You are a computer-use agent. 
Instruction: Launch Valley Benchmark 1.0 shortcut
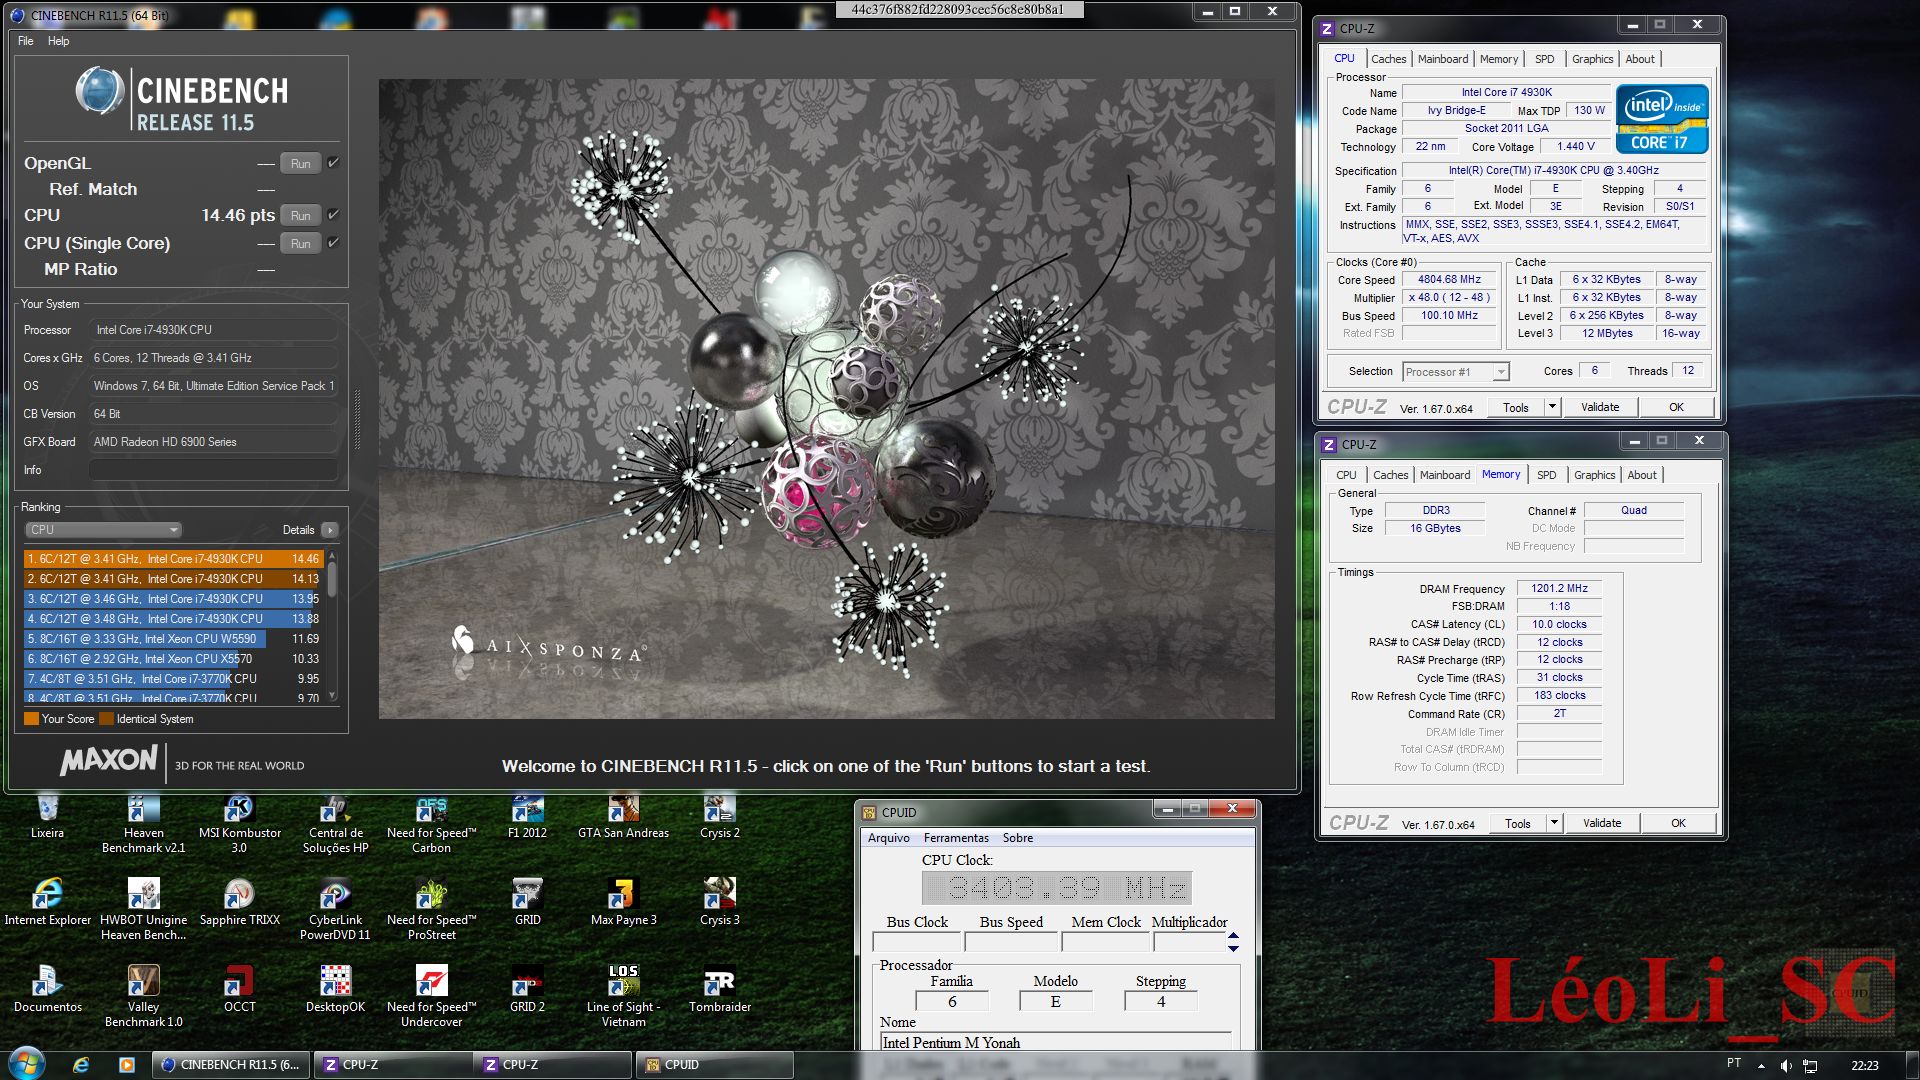click(143, 996)
